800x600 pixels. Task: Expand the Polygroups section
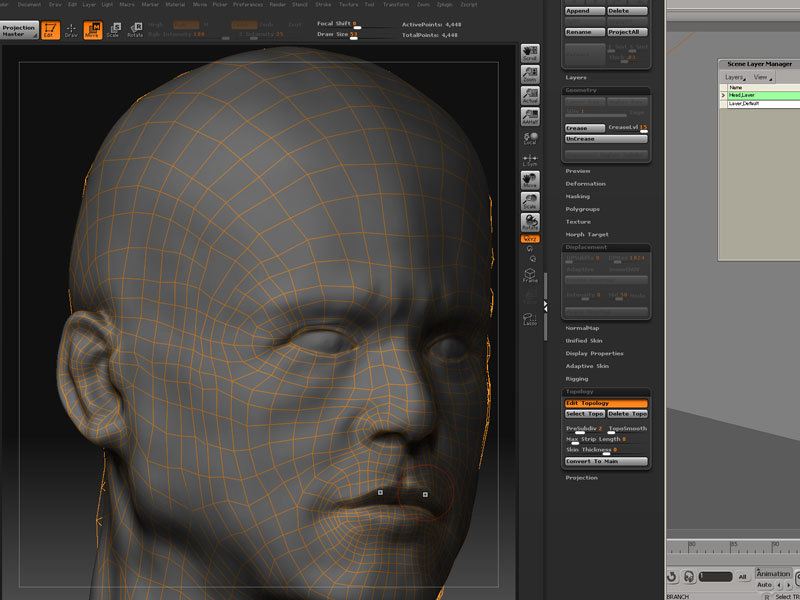click(584, 209)
